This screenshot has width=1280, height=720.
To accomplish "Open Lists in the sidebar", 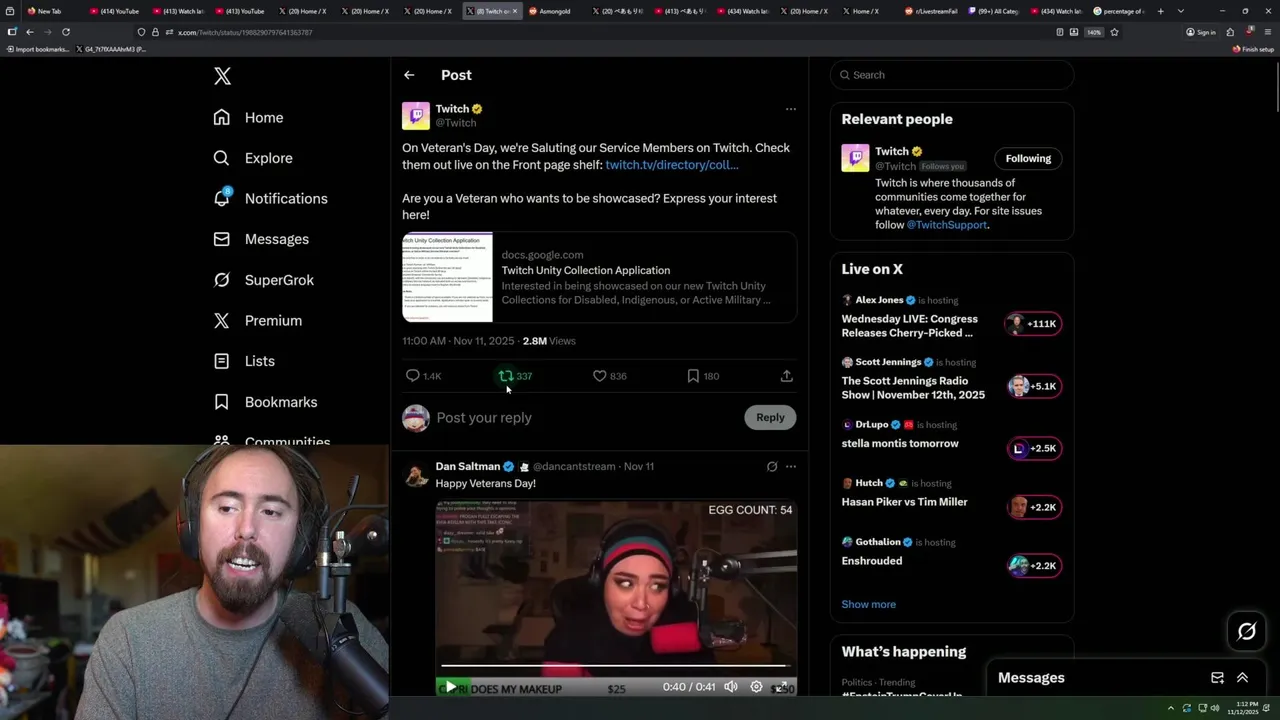I will point(244,361).
